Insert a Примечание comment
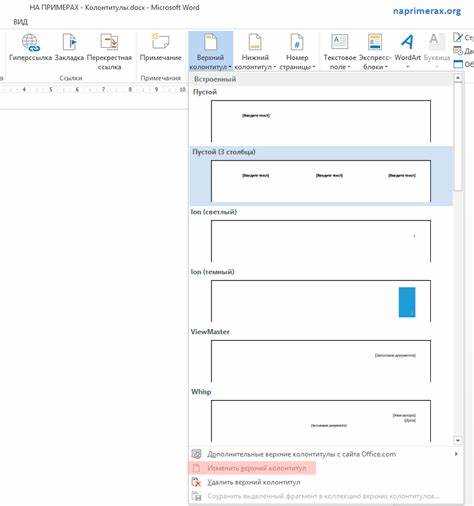474x506 pixels. 161,48
